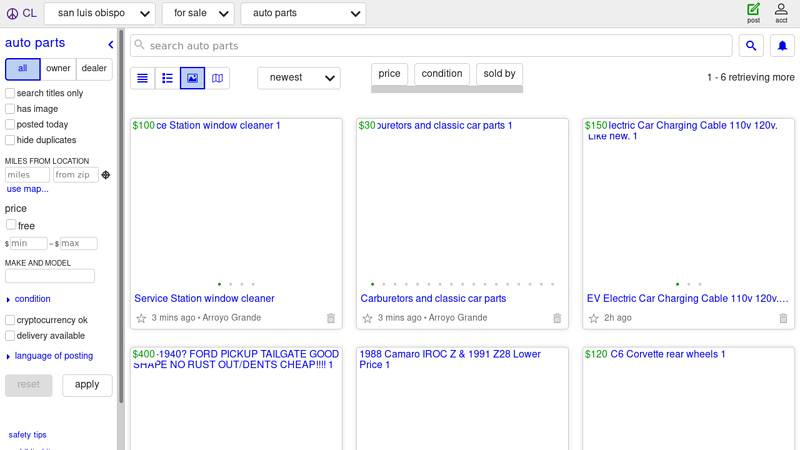The height and width of the screenshot is (450, 800).
Task: Click the max price field
Action: coord(79,243)
